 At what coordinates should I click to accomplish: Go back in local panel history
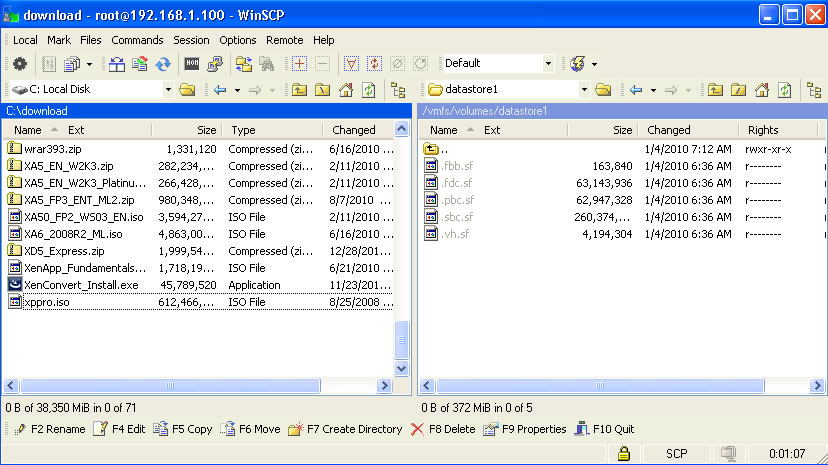[220, 90]
